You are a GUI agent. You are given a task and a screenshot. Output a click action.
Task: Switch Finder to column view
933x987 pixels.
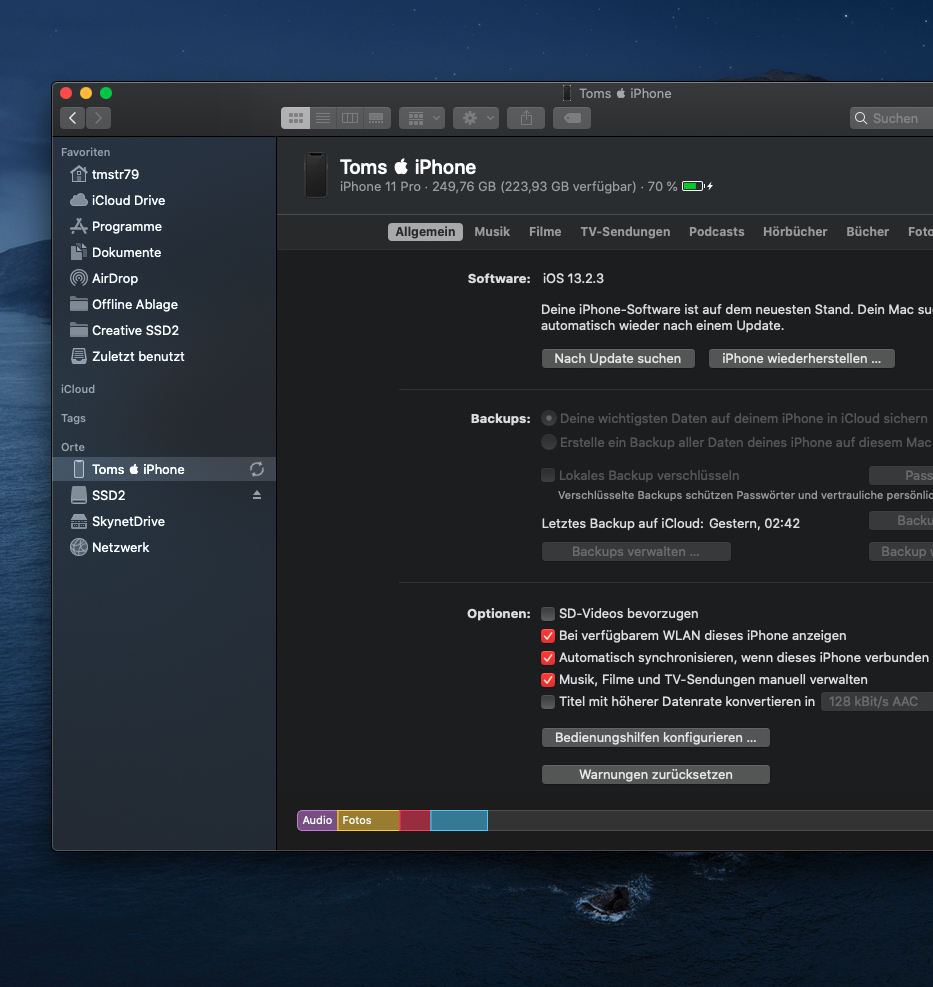click(x=350, y=118)
